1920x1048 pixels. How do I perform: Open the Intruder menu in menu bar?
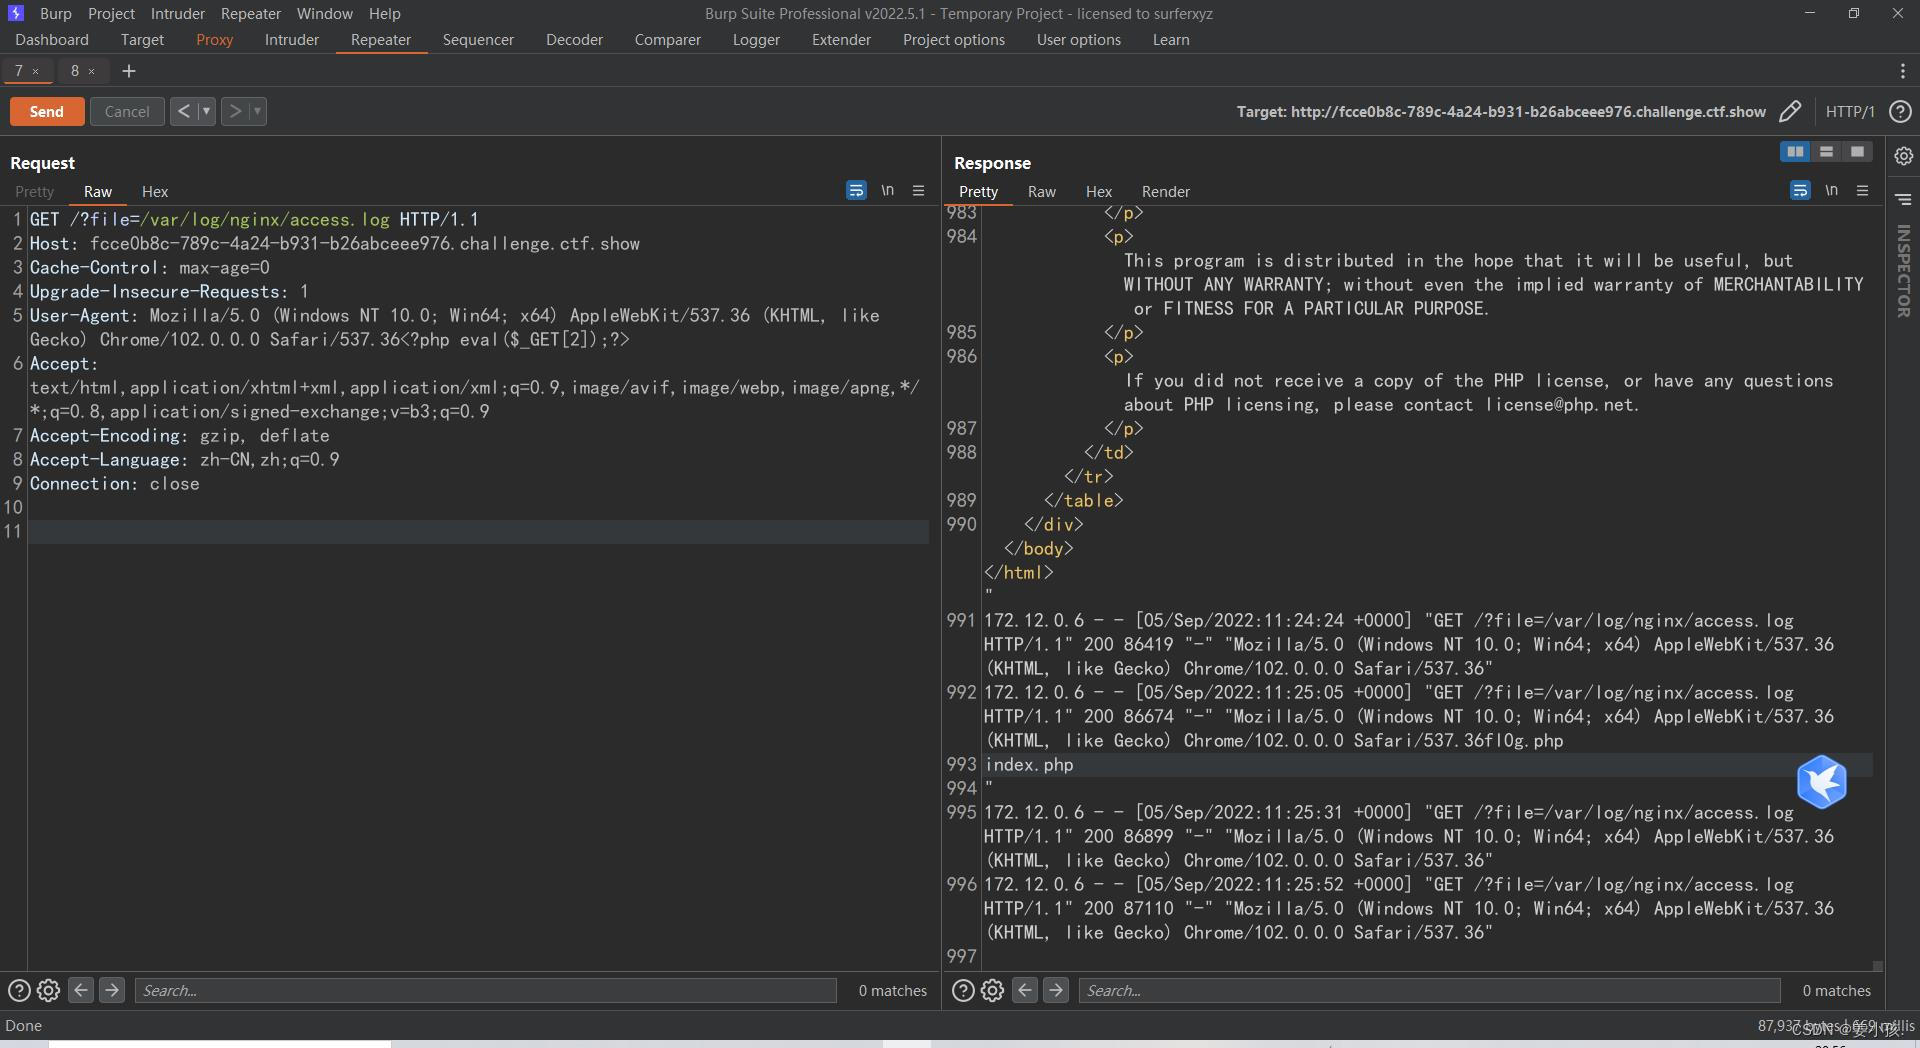point(178,13)
